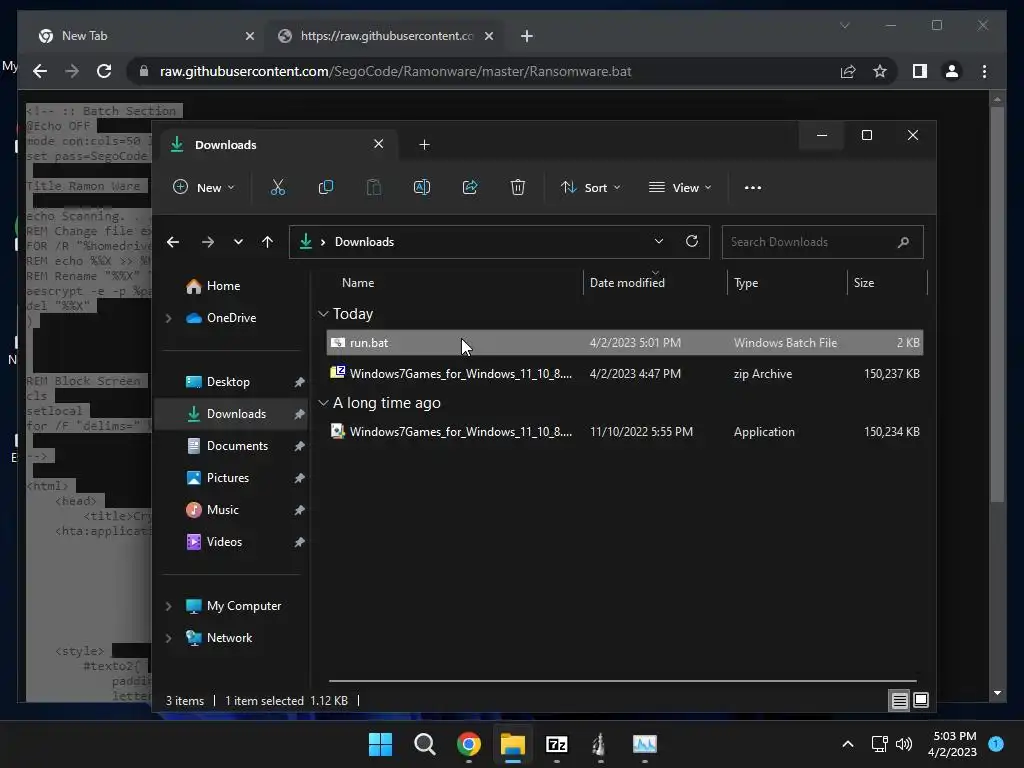This screenshot has height=768, width=1024.
Task: Click the Cut scissors icon in Explorer toolbar
Action: tap(278, 187)
